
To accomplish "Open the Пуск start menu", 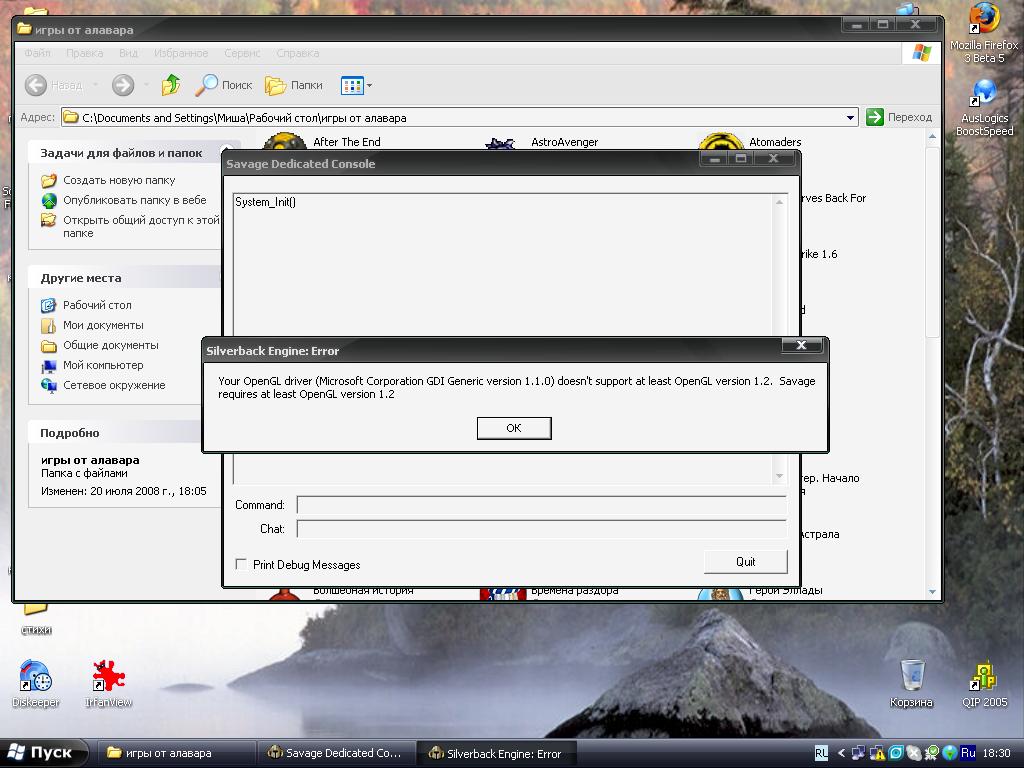I will tap(42, 753).
